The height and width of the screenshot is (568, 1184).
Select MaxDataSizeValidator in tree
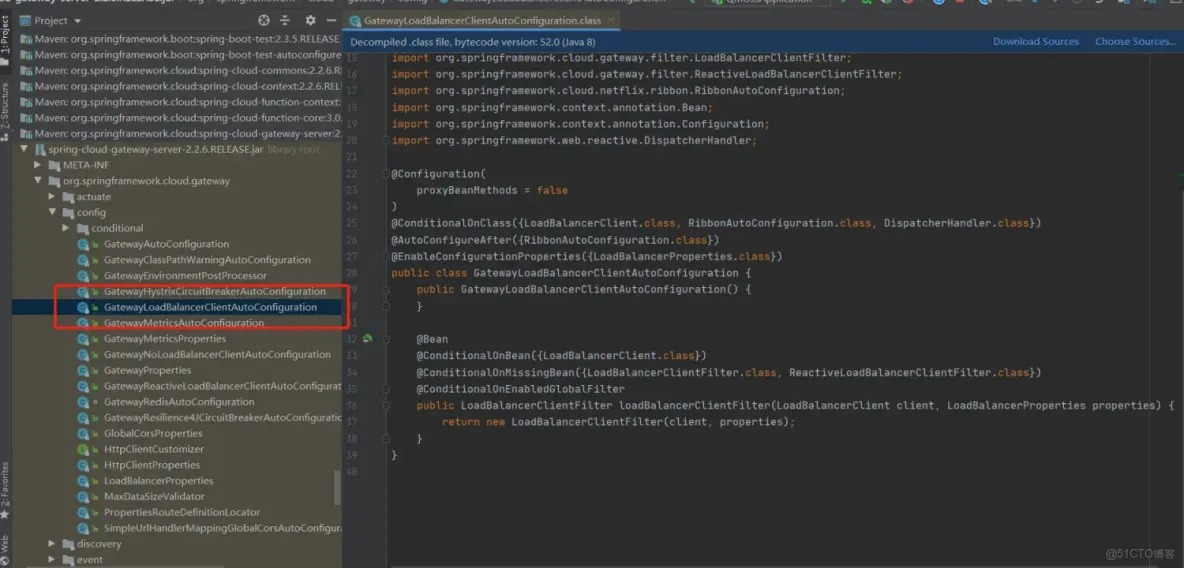154,497
